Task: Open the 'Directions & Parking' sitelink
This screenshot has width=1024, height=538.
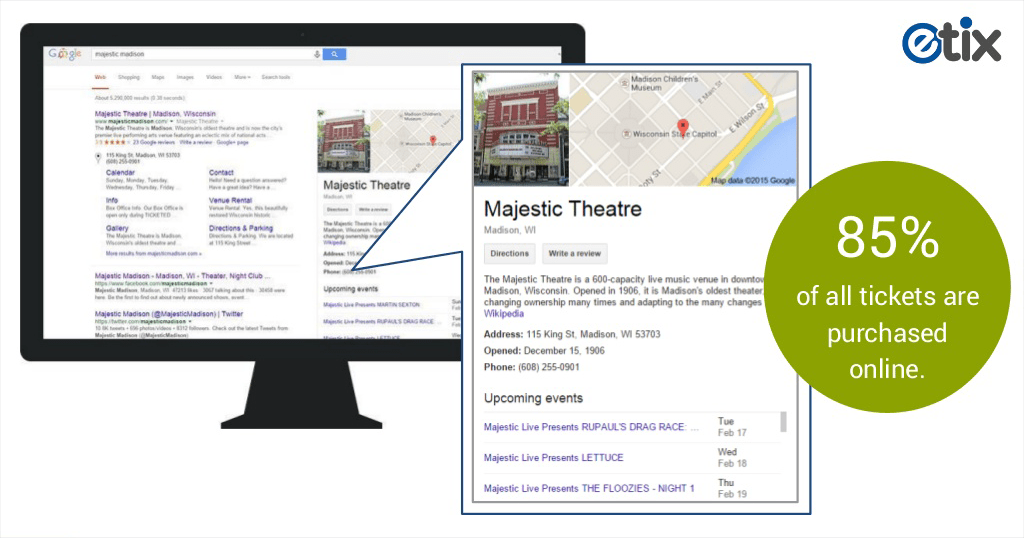Action: pos(241,229)
